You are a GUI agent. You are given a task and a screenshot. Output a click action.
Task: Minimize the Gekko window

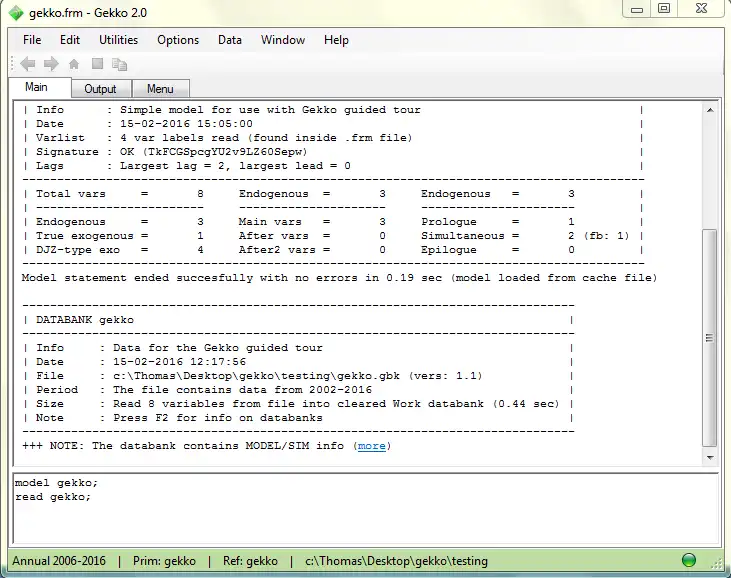pos(637,9)
